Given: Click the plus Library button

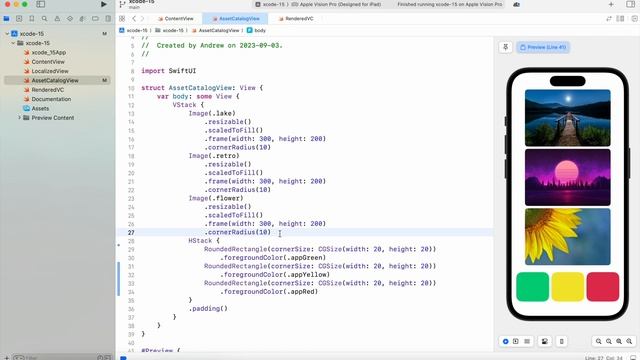Looking at the screenshot, I should (x=611, y=4).
